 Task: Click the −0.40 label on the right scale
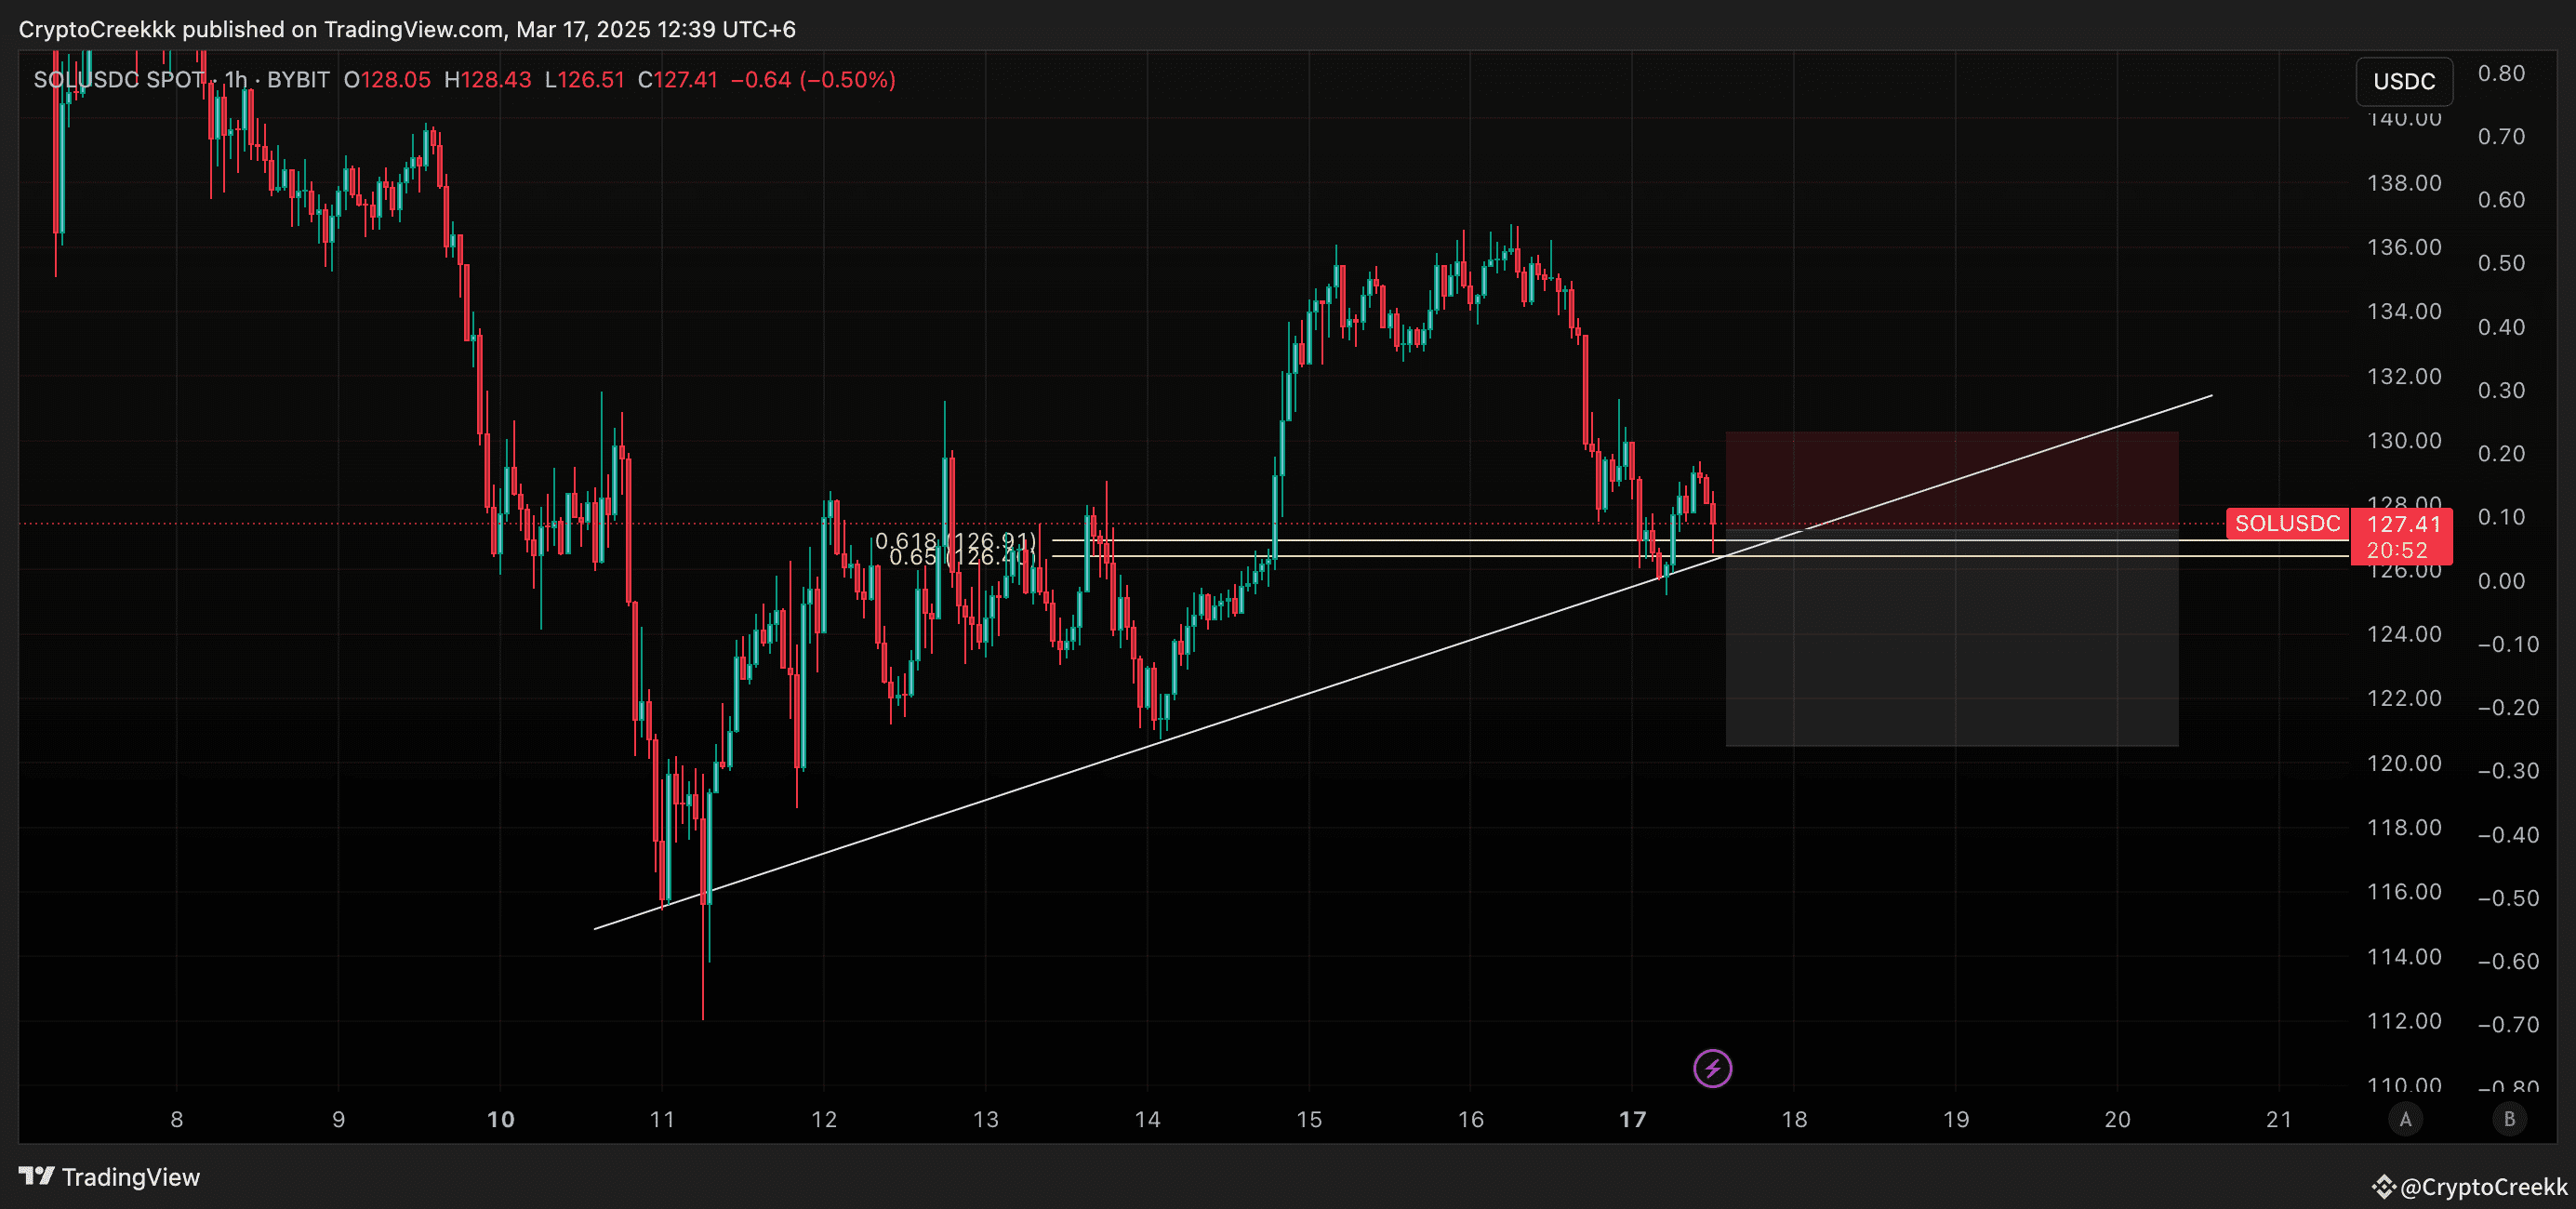click(x=2508, y=835)
